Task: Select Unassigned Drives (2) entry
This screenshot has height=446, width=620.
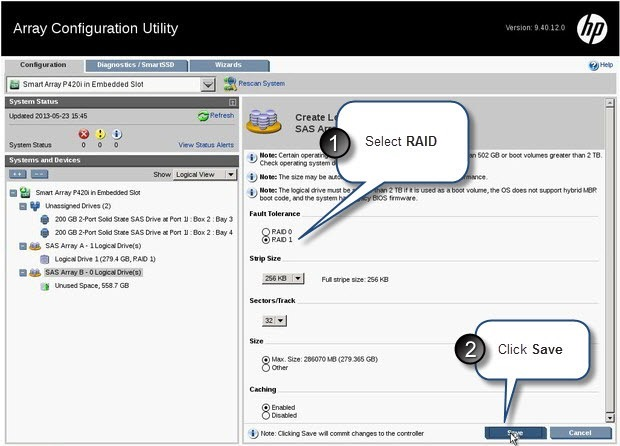Action: (78, 206)
